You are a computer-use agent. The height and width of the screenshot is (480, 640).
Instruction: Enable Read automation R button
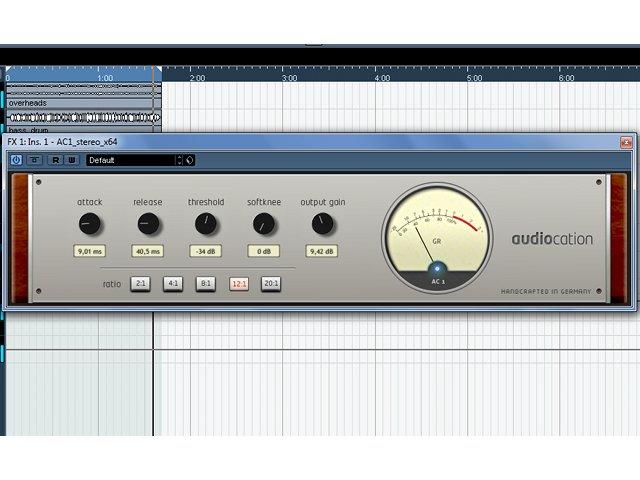55,160
